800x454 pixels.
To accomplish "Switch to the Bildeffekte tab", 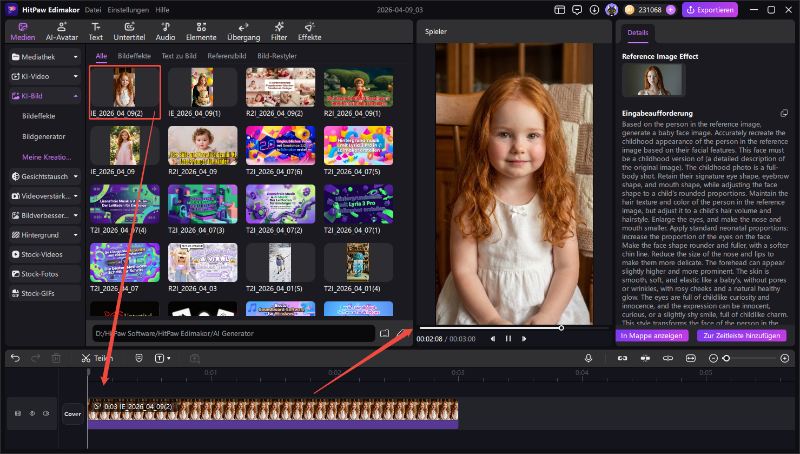I will pyautogui.click(x=134, y=56).
